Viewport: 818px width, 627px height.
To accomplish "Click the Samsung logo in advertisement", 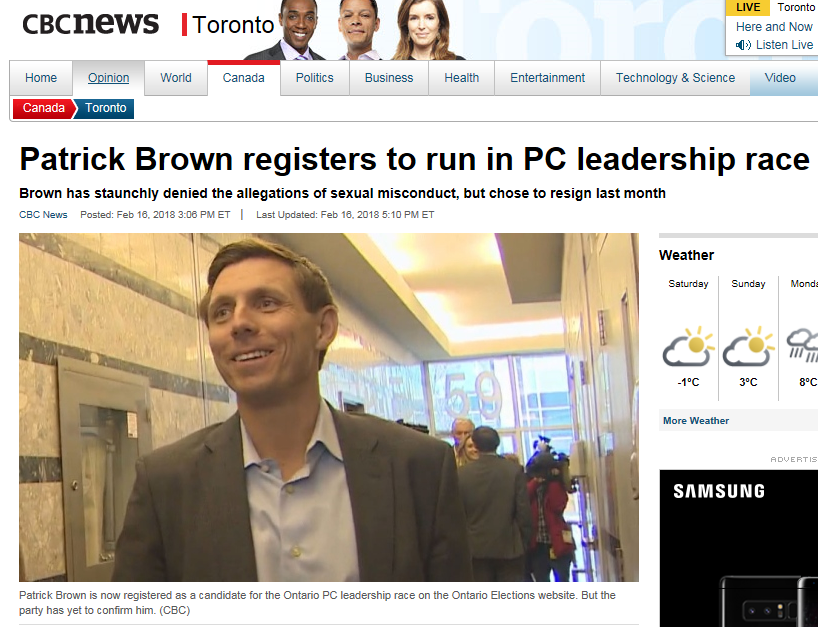I will 719,491.
